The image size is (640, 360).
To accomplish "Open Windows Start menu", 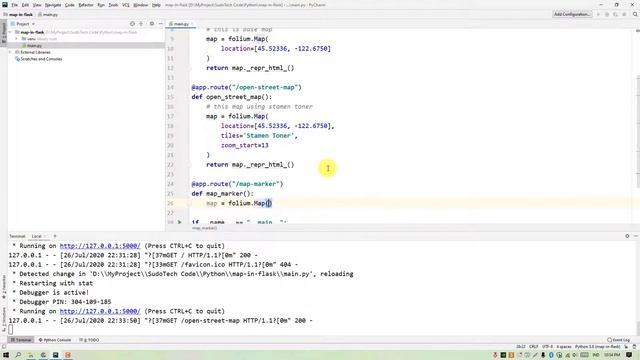I will [6, 355].
